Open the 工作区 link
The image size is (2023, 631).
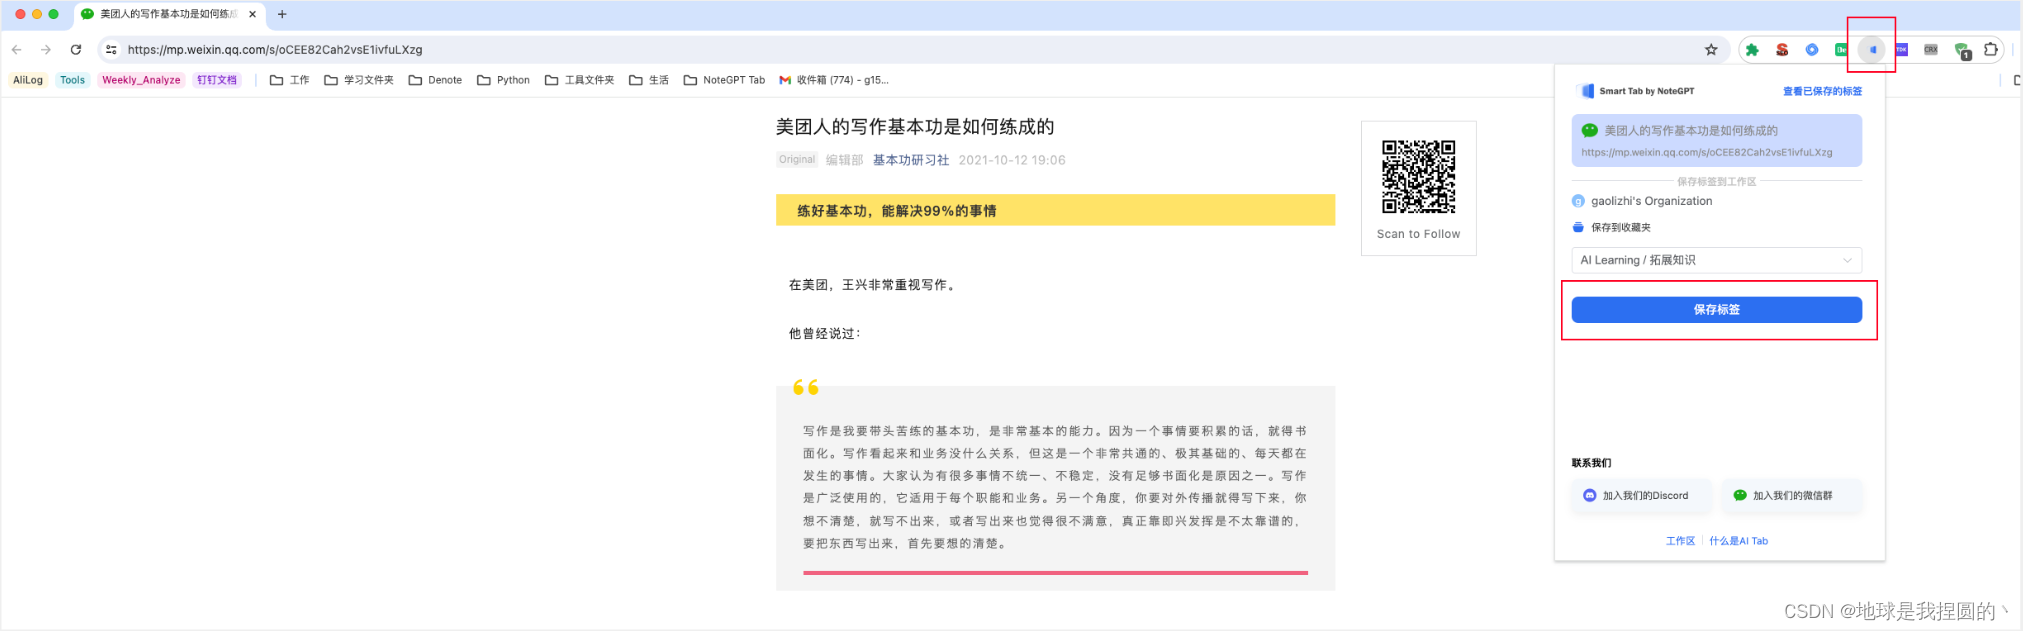[1680, 541]
